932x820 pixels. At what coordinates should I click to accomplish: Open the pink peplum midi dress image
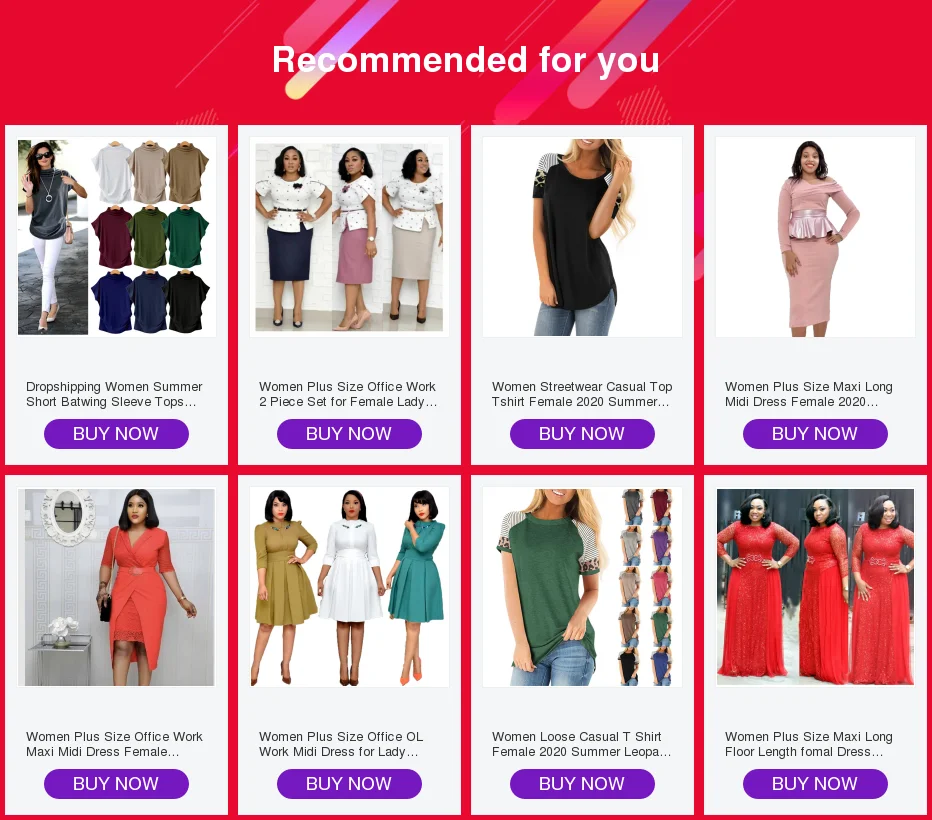(x=816, y=237)
